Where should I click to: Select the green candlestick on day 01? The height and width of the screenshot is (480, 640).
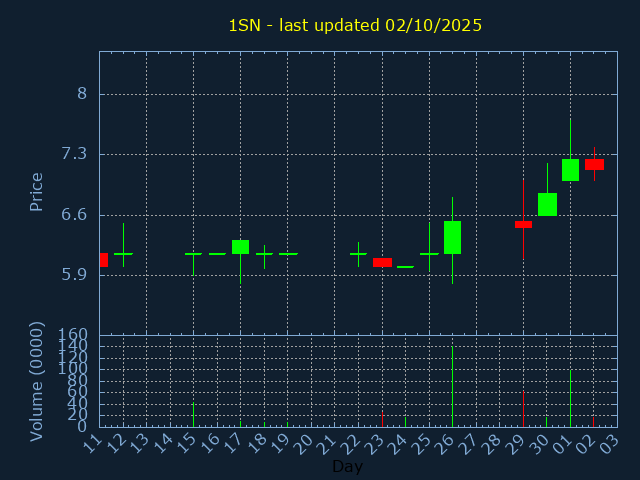570,170
